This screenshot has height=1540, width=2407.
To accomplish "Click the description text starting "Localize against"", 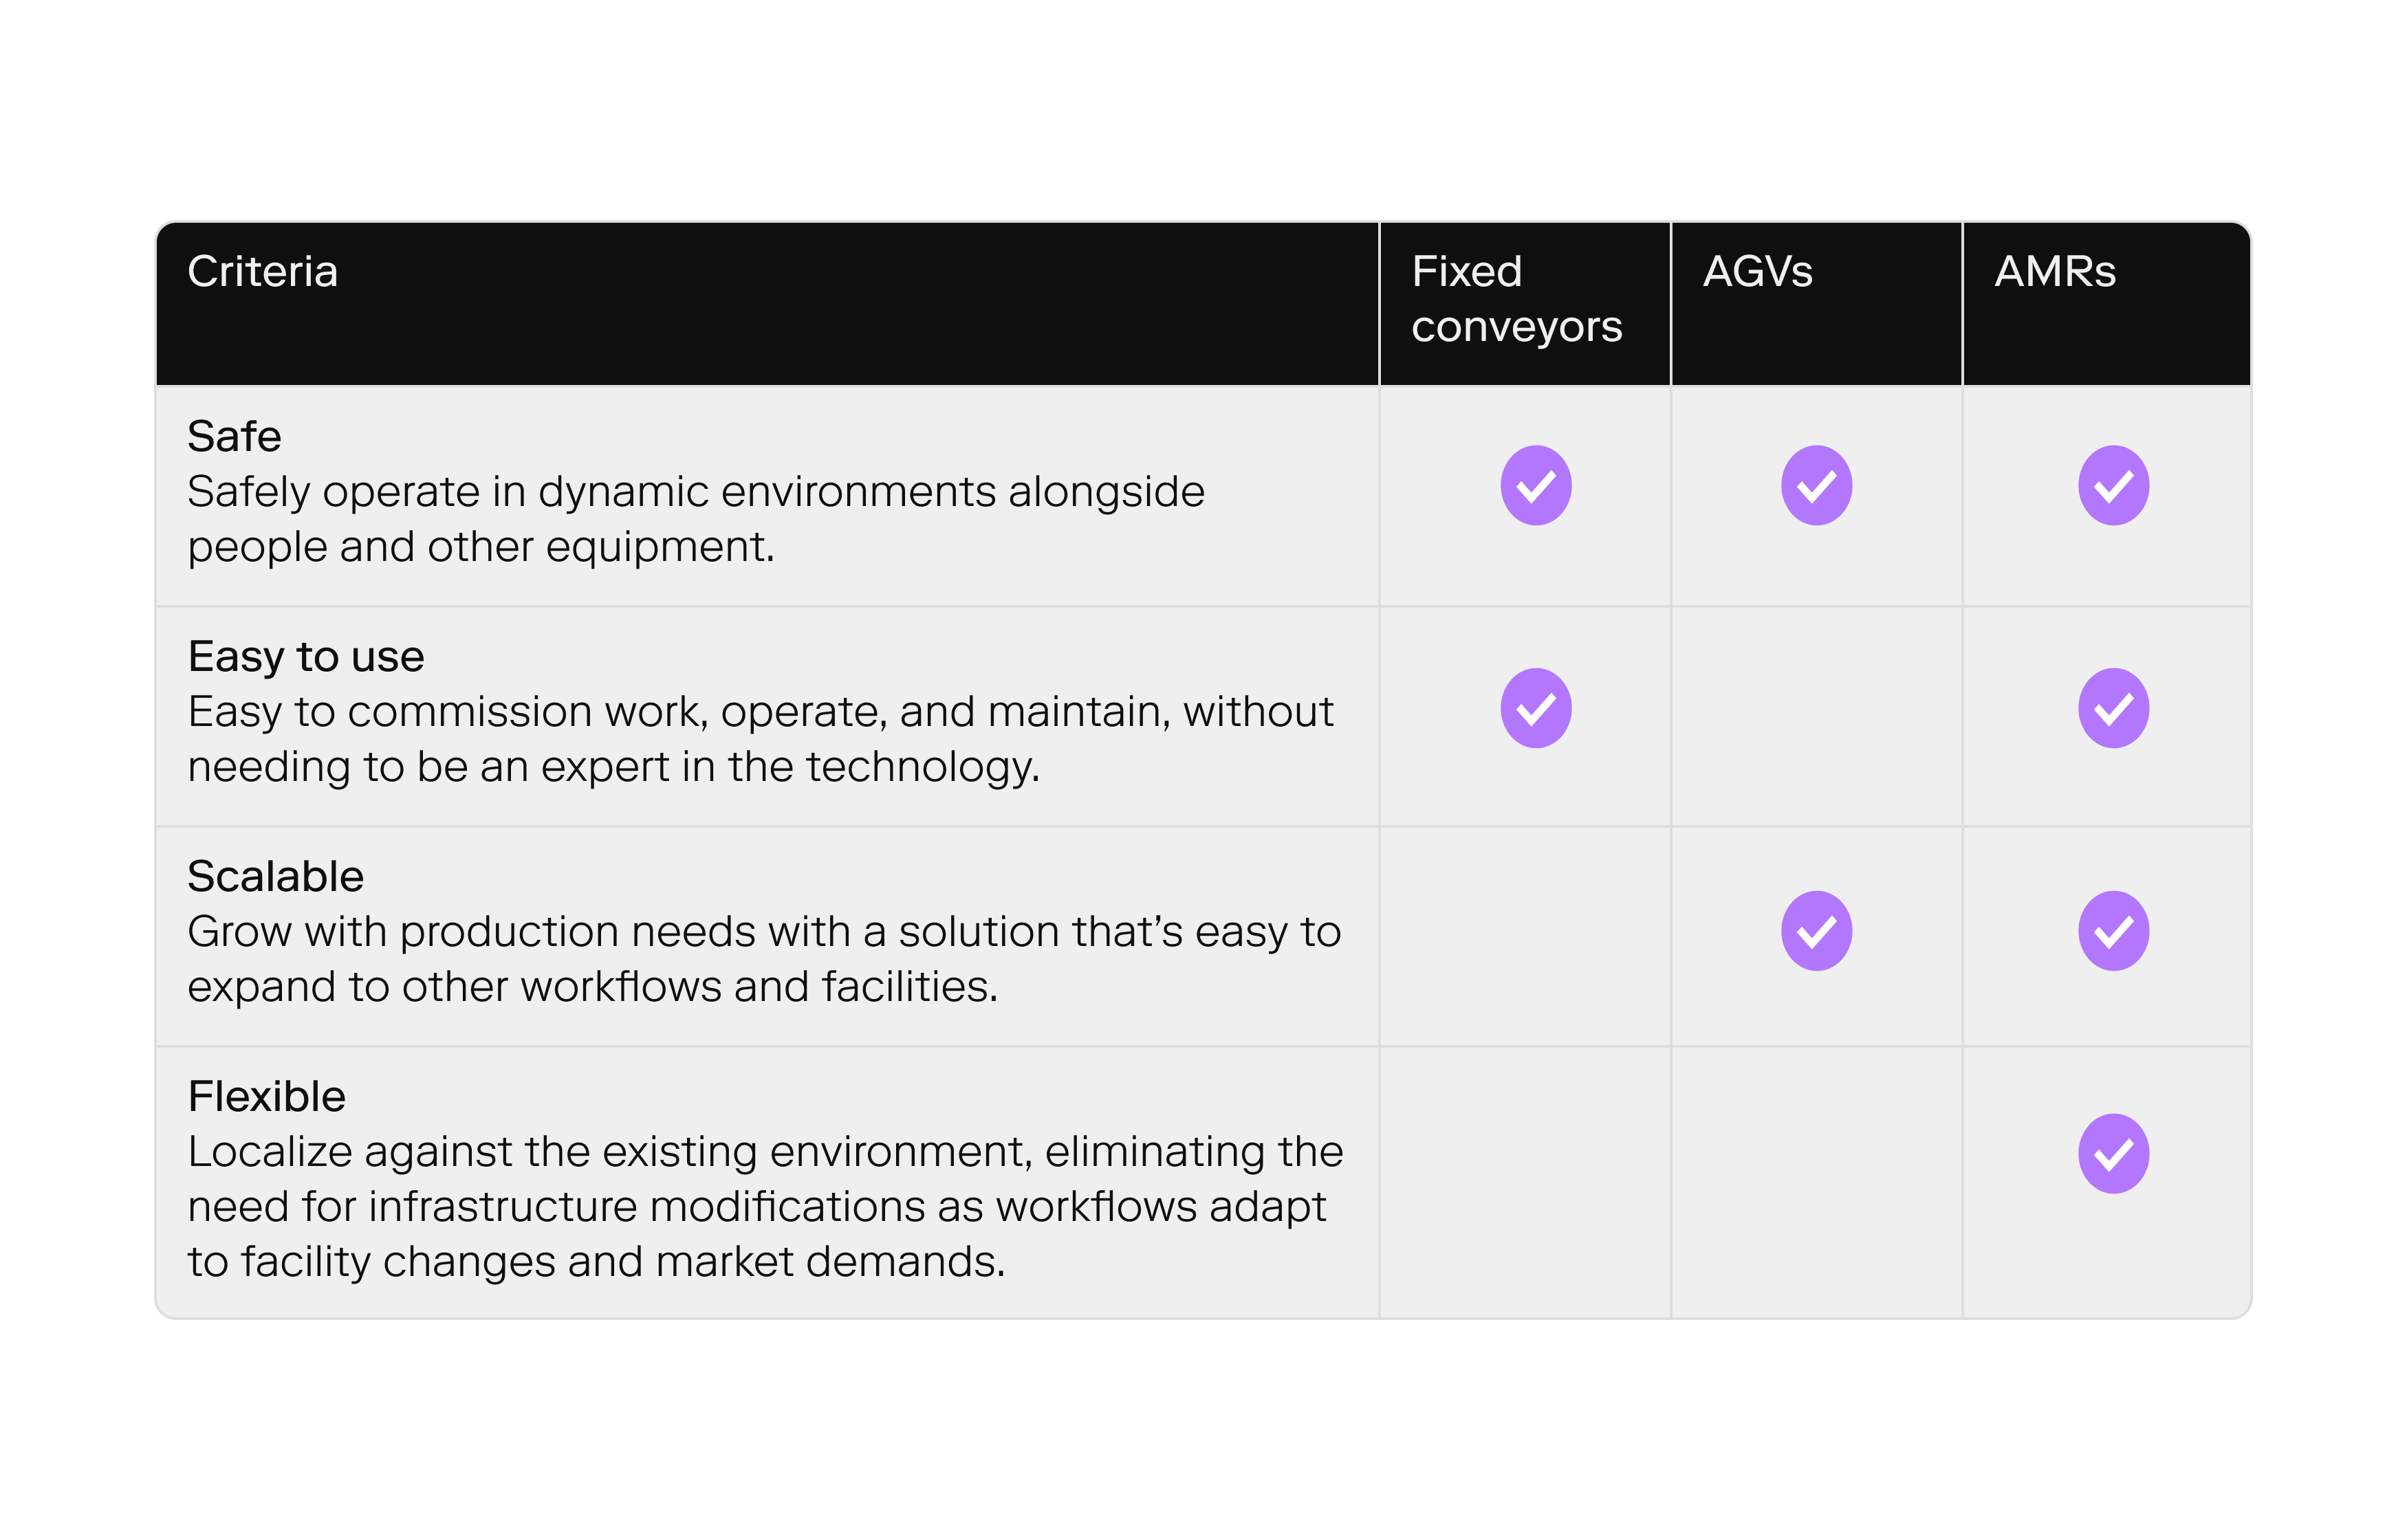I will pos(765,1207).
